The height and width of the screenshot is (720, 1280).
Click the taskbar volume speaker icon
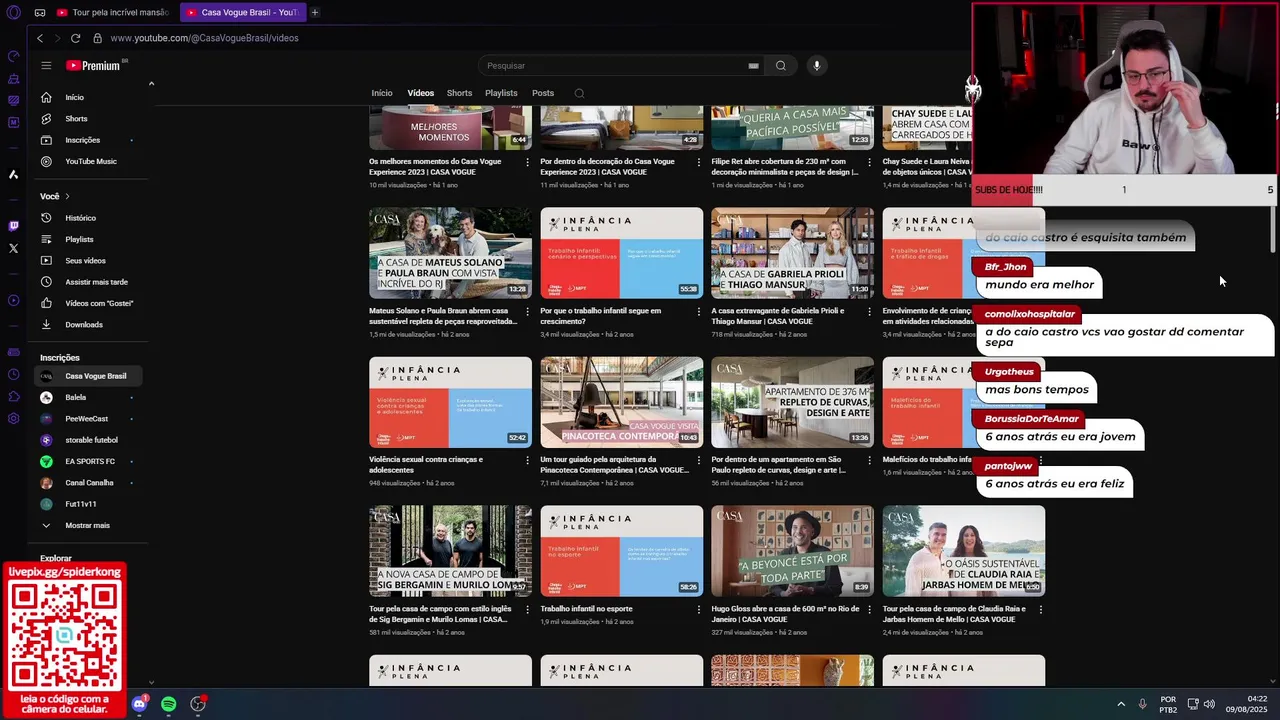(1210, 704)
